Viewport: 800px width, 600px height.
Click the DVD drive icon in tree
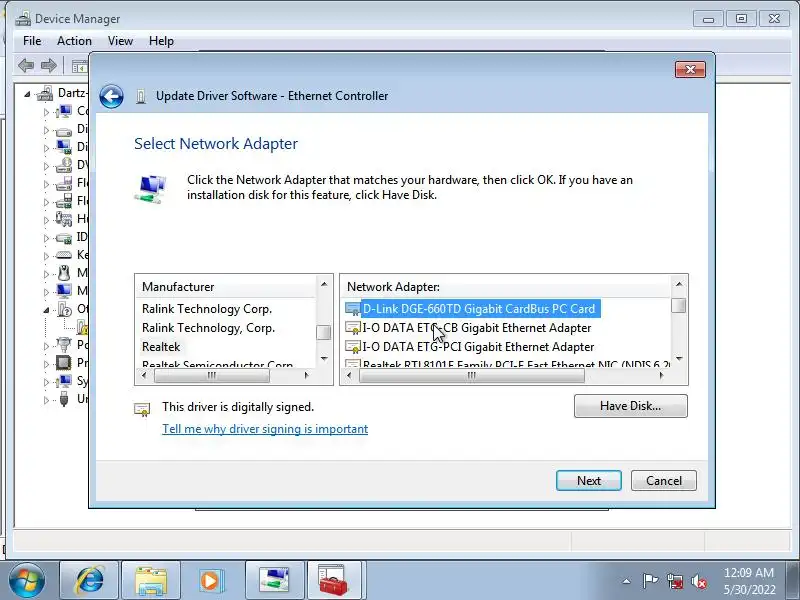coord(64,165)
